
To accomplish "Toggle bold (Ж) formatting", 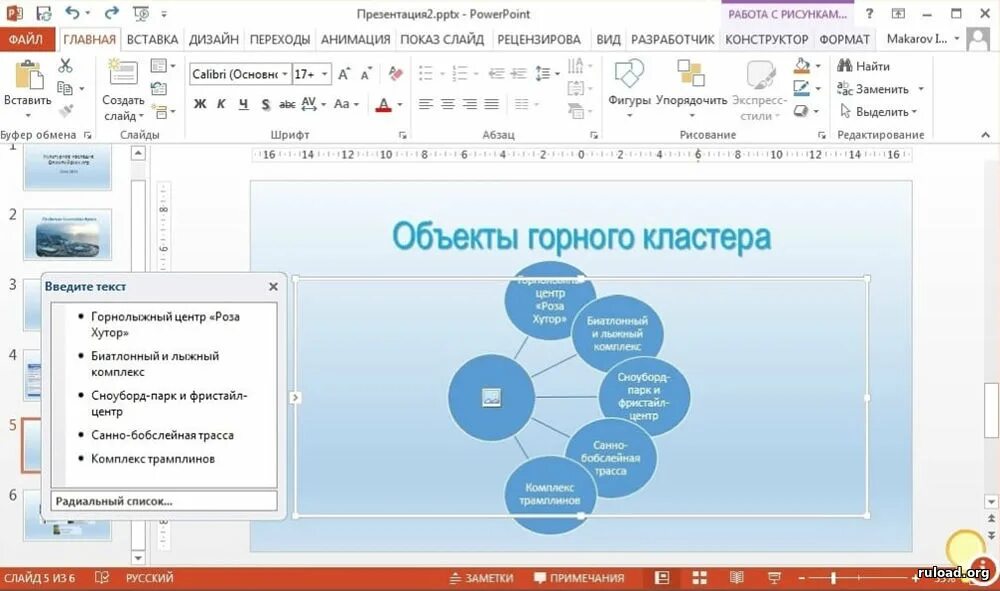I will tap(200, 104).
